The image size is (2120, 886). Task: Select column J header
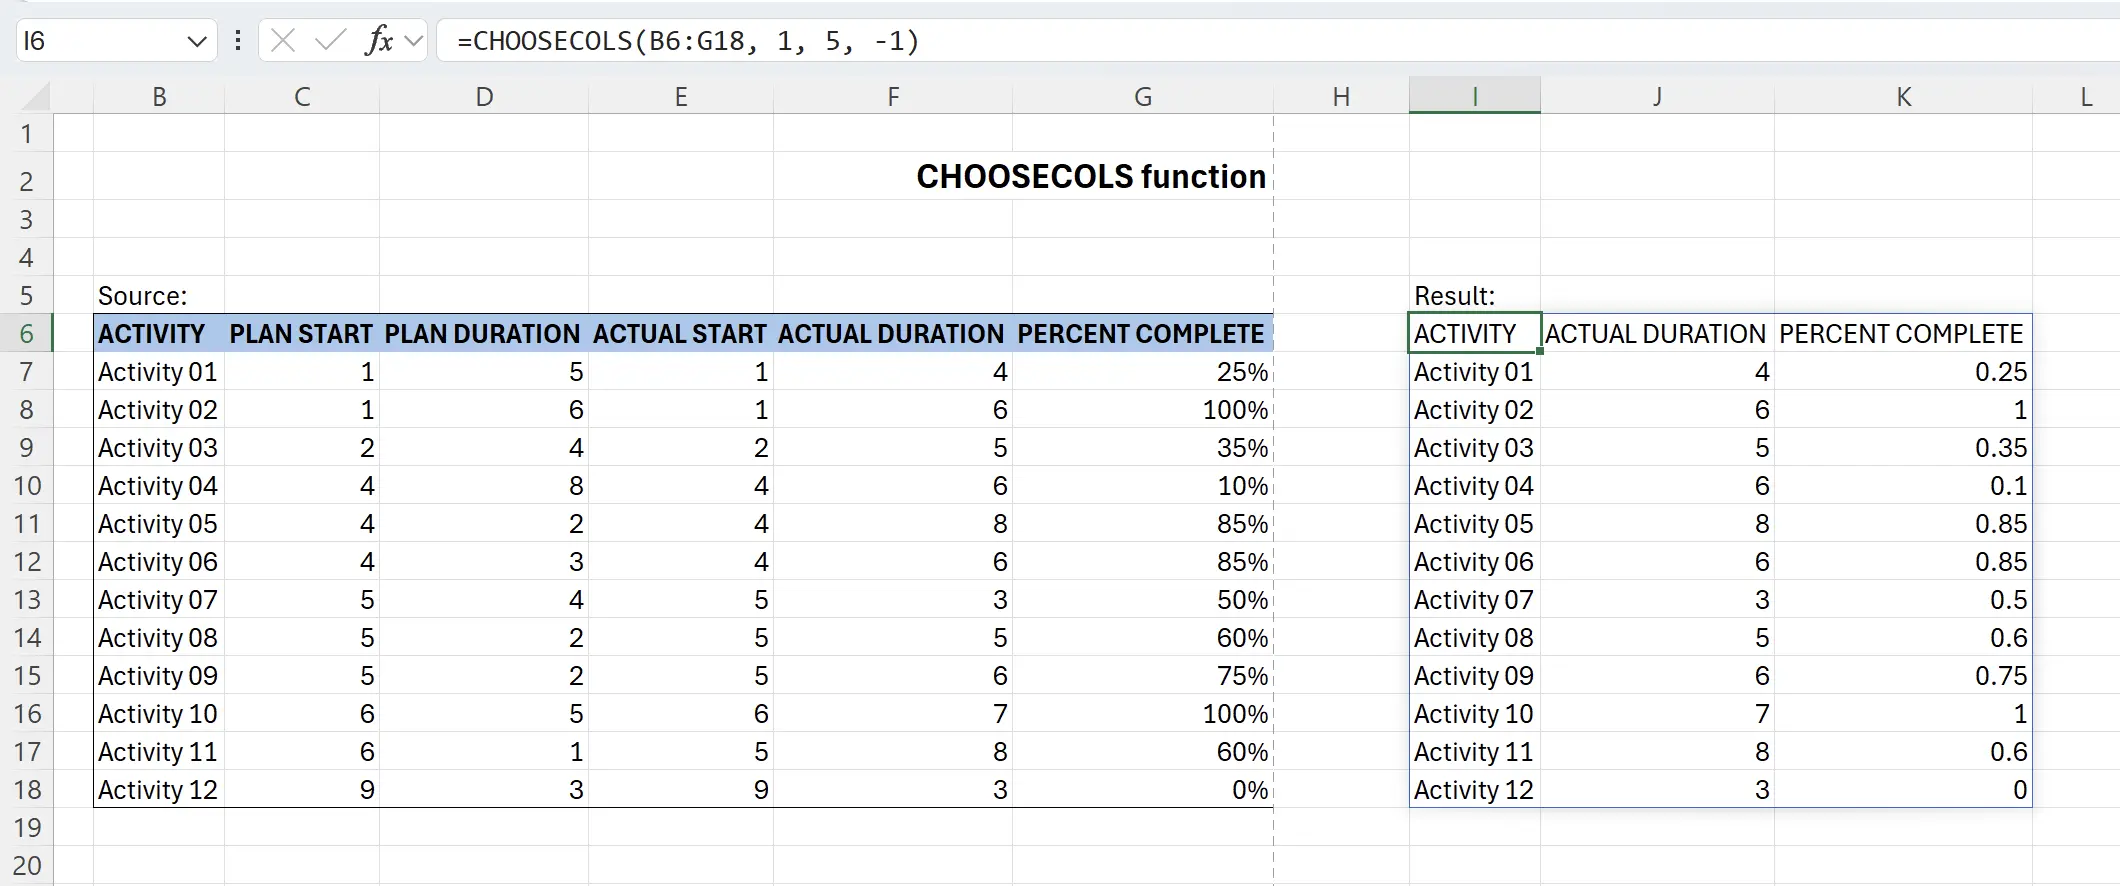(1657, 97)
